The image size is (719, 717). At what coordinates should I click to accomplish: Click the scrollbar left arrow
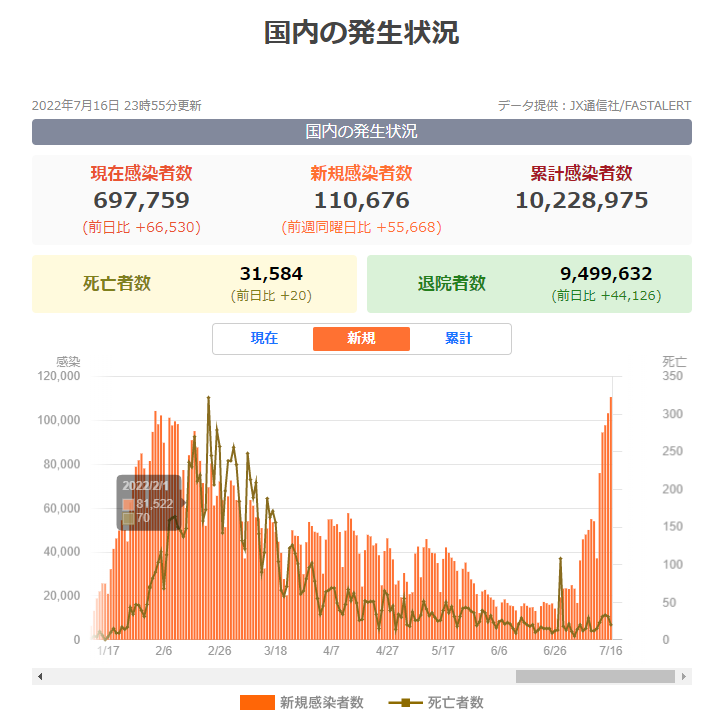[x=40, y=677]
